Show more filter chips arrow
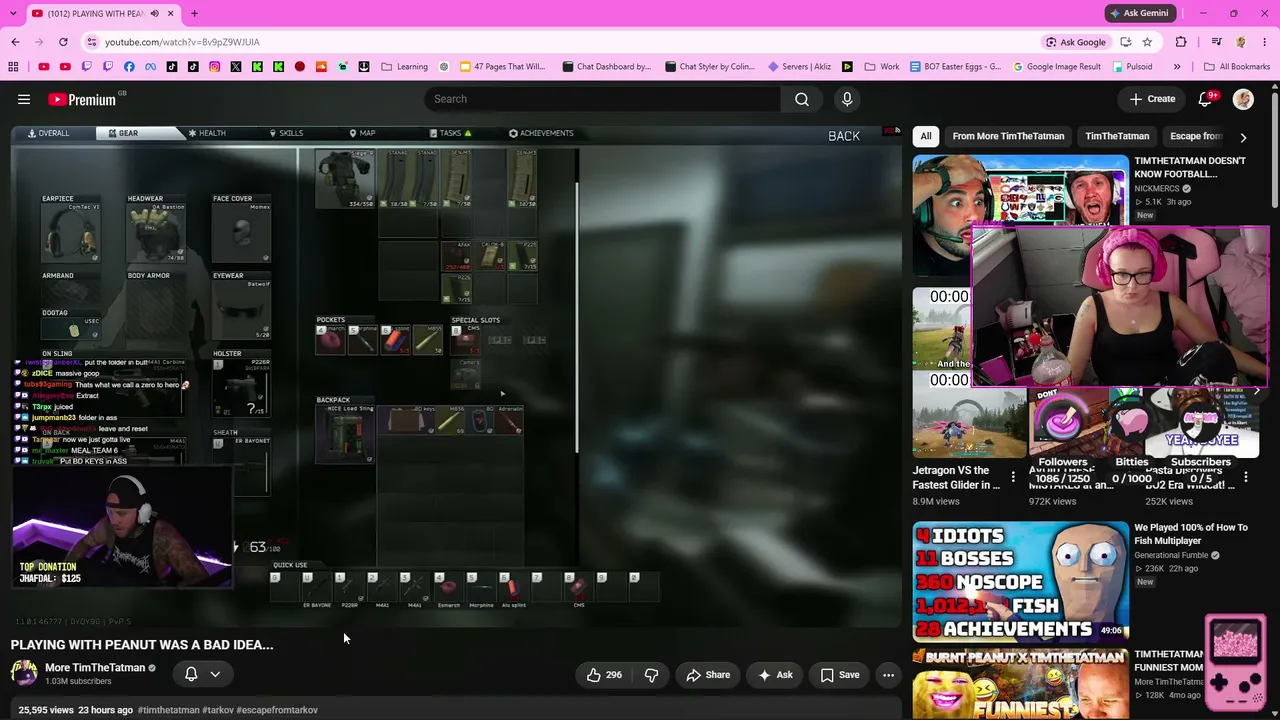Screen dimensions: 1280x720 (x=1243, y=137)
